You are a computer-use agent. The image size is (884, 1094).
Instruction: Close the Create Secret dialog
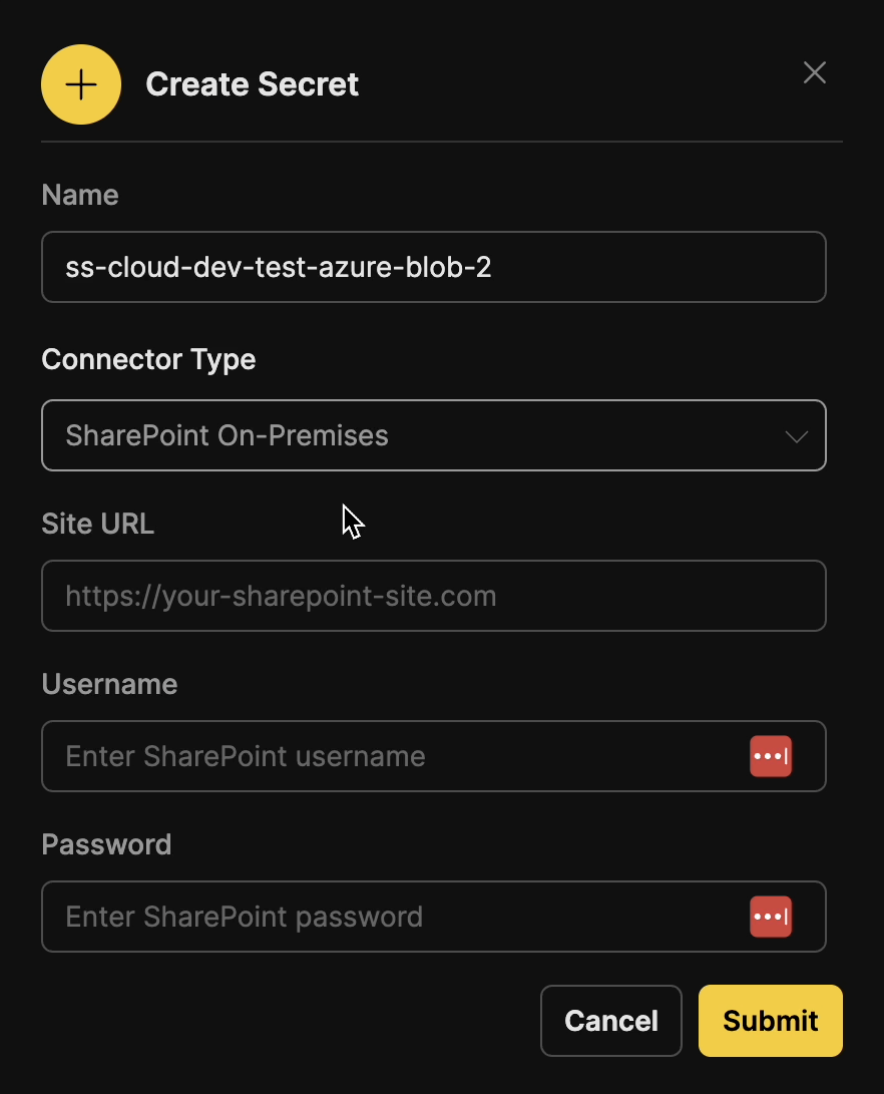pos(815,73)
